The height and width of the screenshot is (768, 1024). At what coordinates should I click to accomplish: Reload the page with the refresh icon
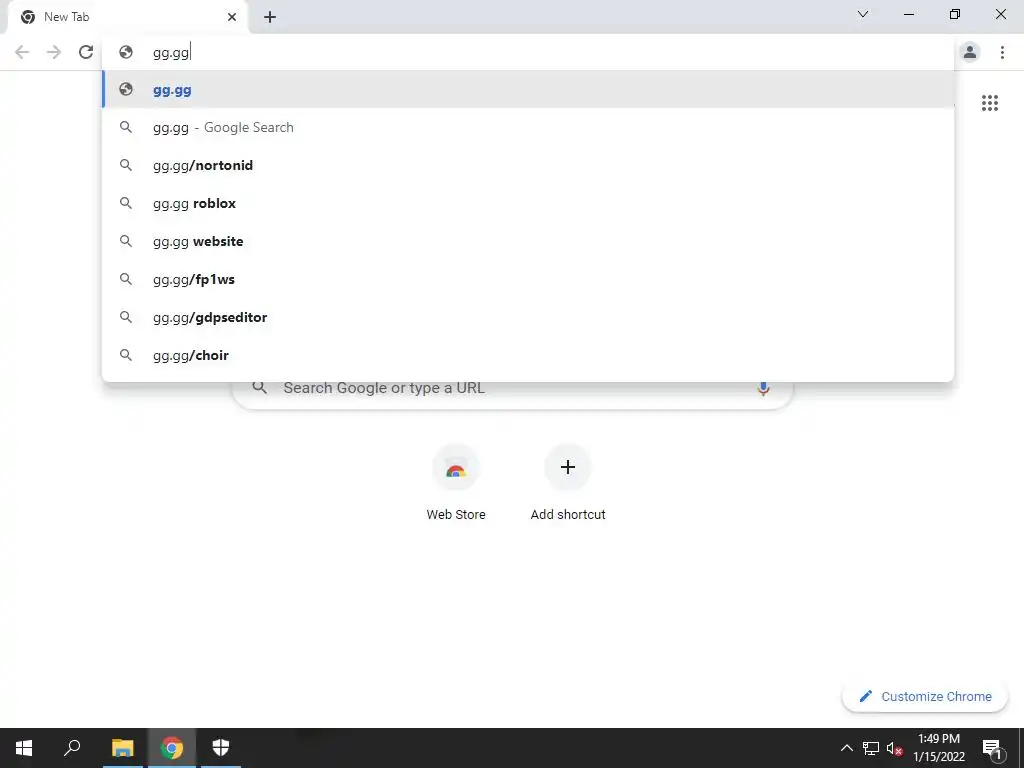click(x=86, y=52)
